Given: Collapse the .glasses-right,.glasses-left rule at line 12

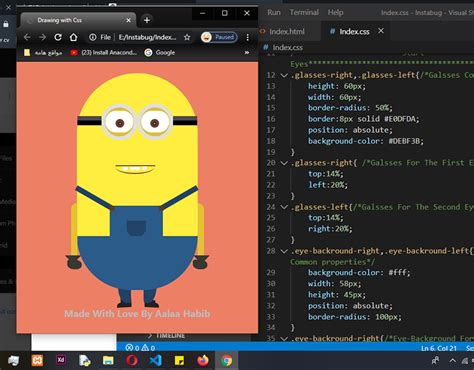Looking at the screenshot, I should tap(284, 75).
